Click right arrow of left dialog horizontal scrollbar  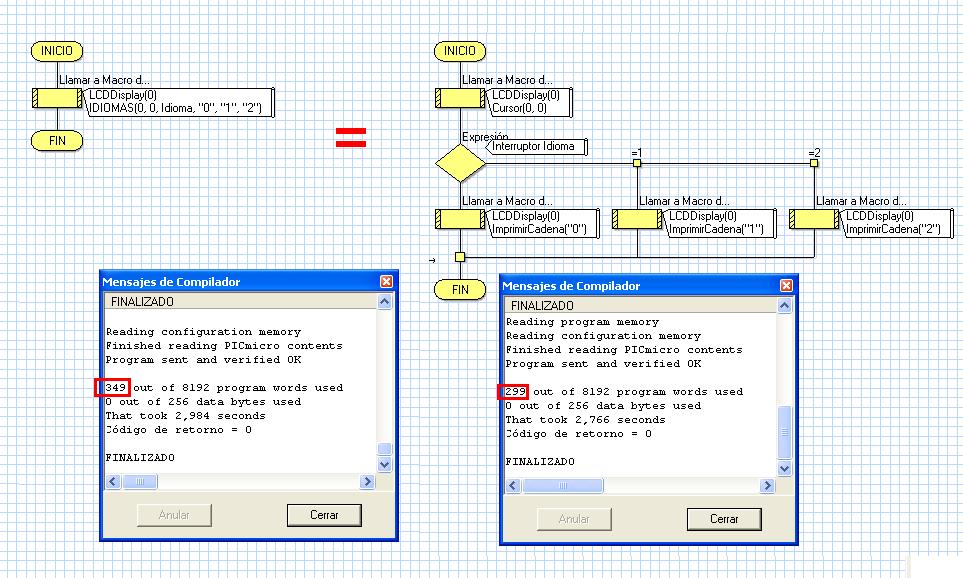click(367, 482)
